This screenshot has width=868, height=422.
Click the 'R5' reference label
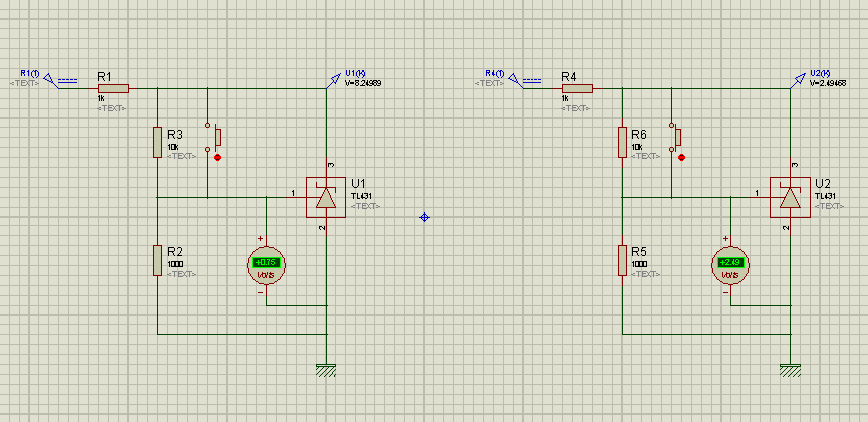click(x=639, y=253)
